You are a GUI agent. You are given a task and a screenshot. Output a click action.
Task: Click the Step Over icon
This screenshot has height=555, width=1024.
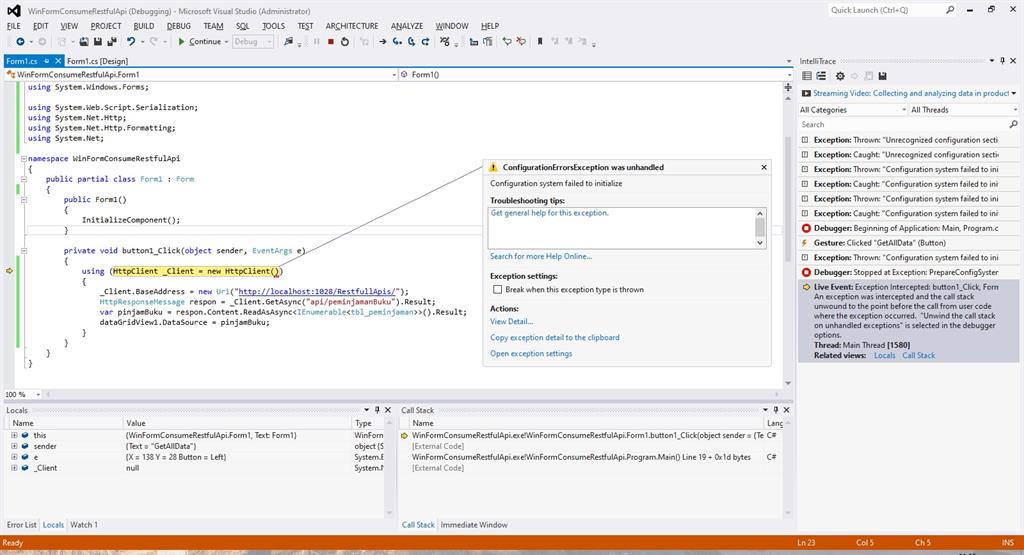[411, 42]
